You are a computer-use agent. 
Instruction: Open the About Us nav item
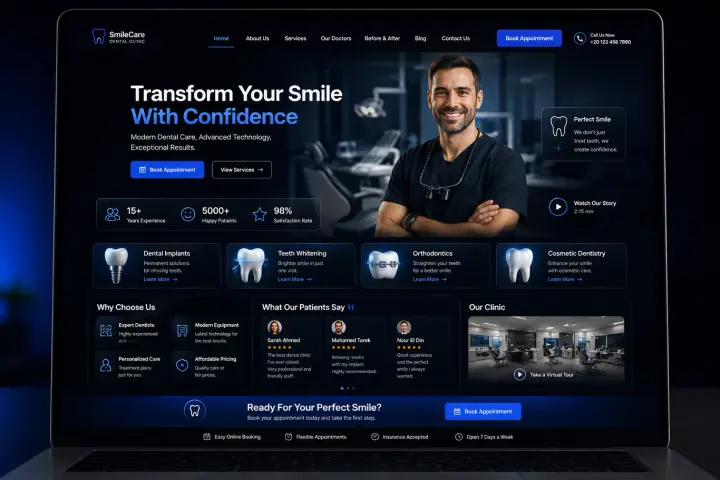pyautogui.click(x=258, y=39)
